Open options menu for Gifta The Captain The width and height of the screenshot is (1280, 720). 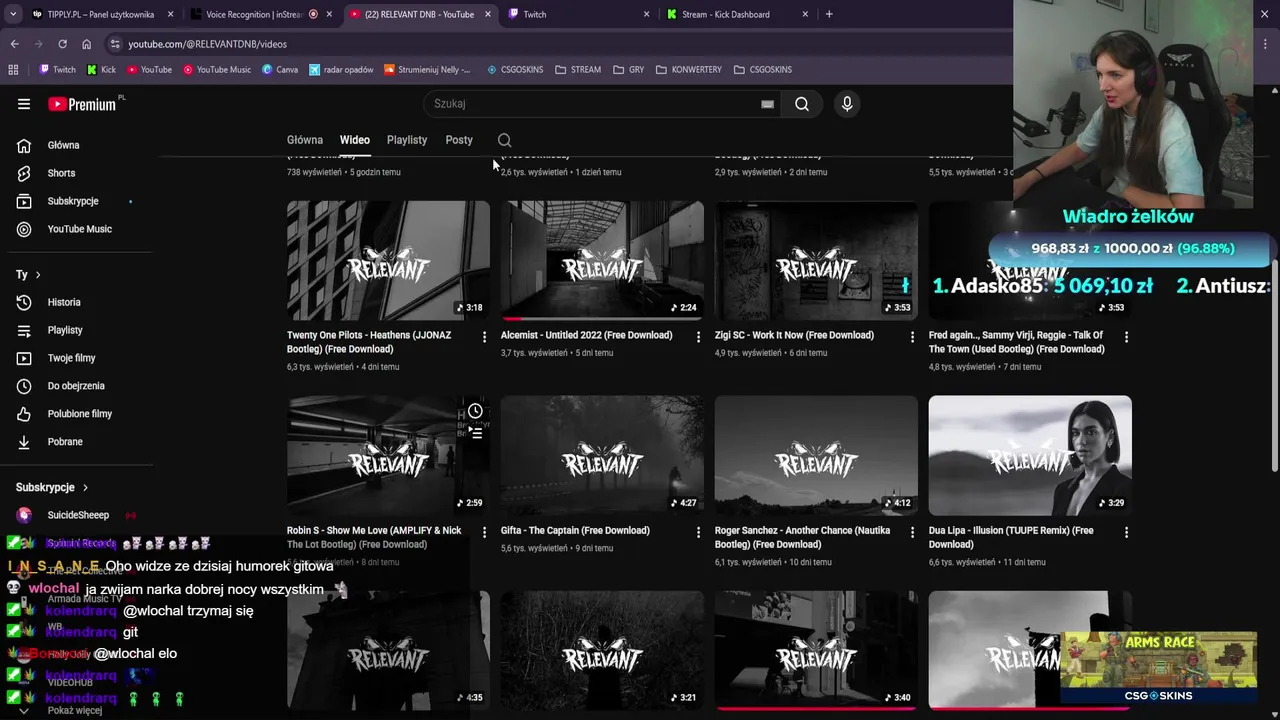pyautogui.click(x=698, y=532)
